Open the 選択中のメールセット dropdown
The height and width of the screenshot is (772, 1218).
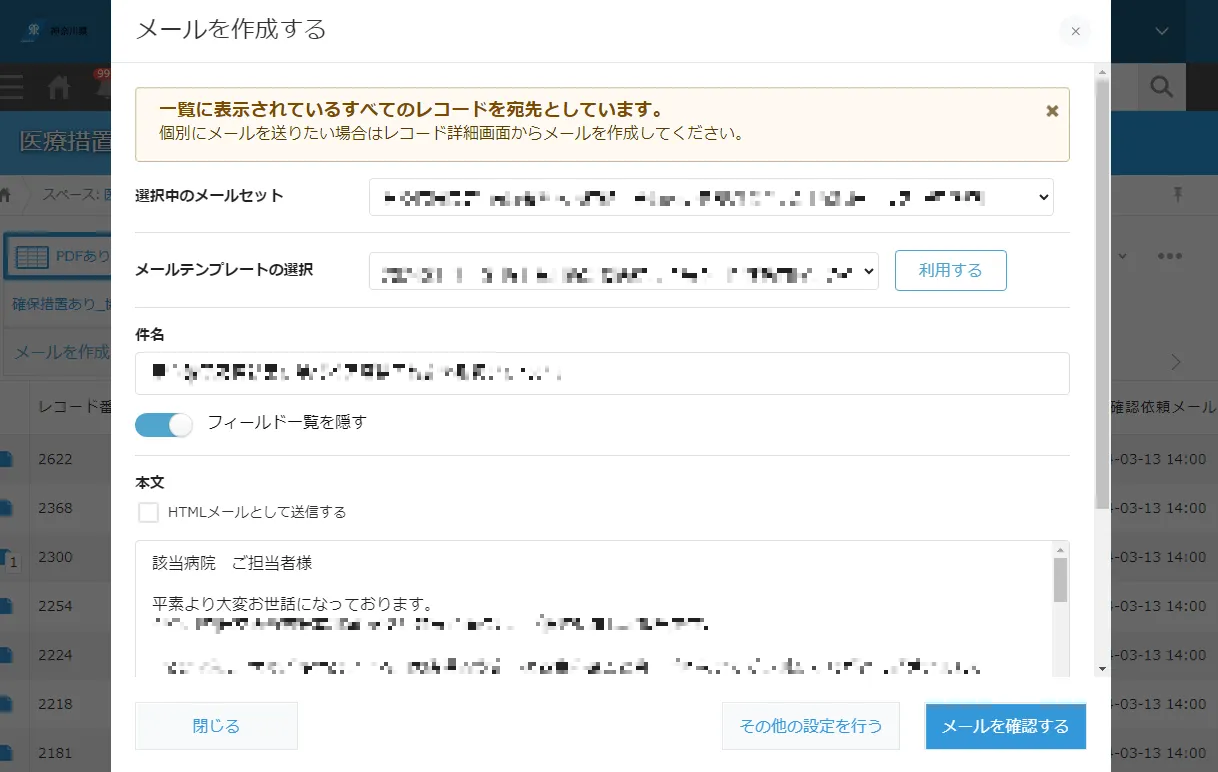[711, 197]
